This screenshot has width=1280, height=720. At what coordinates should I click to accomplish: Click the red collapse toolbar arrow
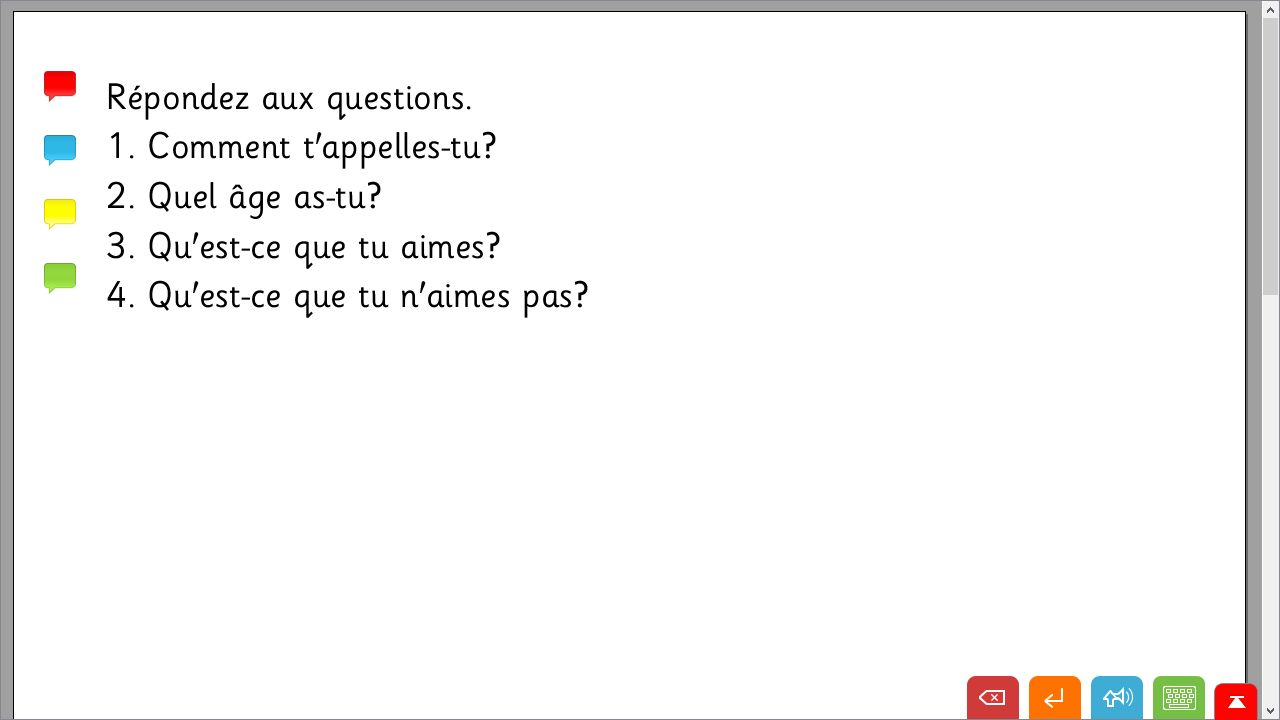coord(1236,702)
